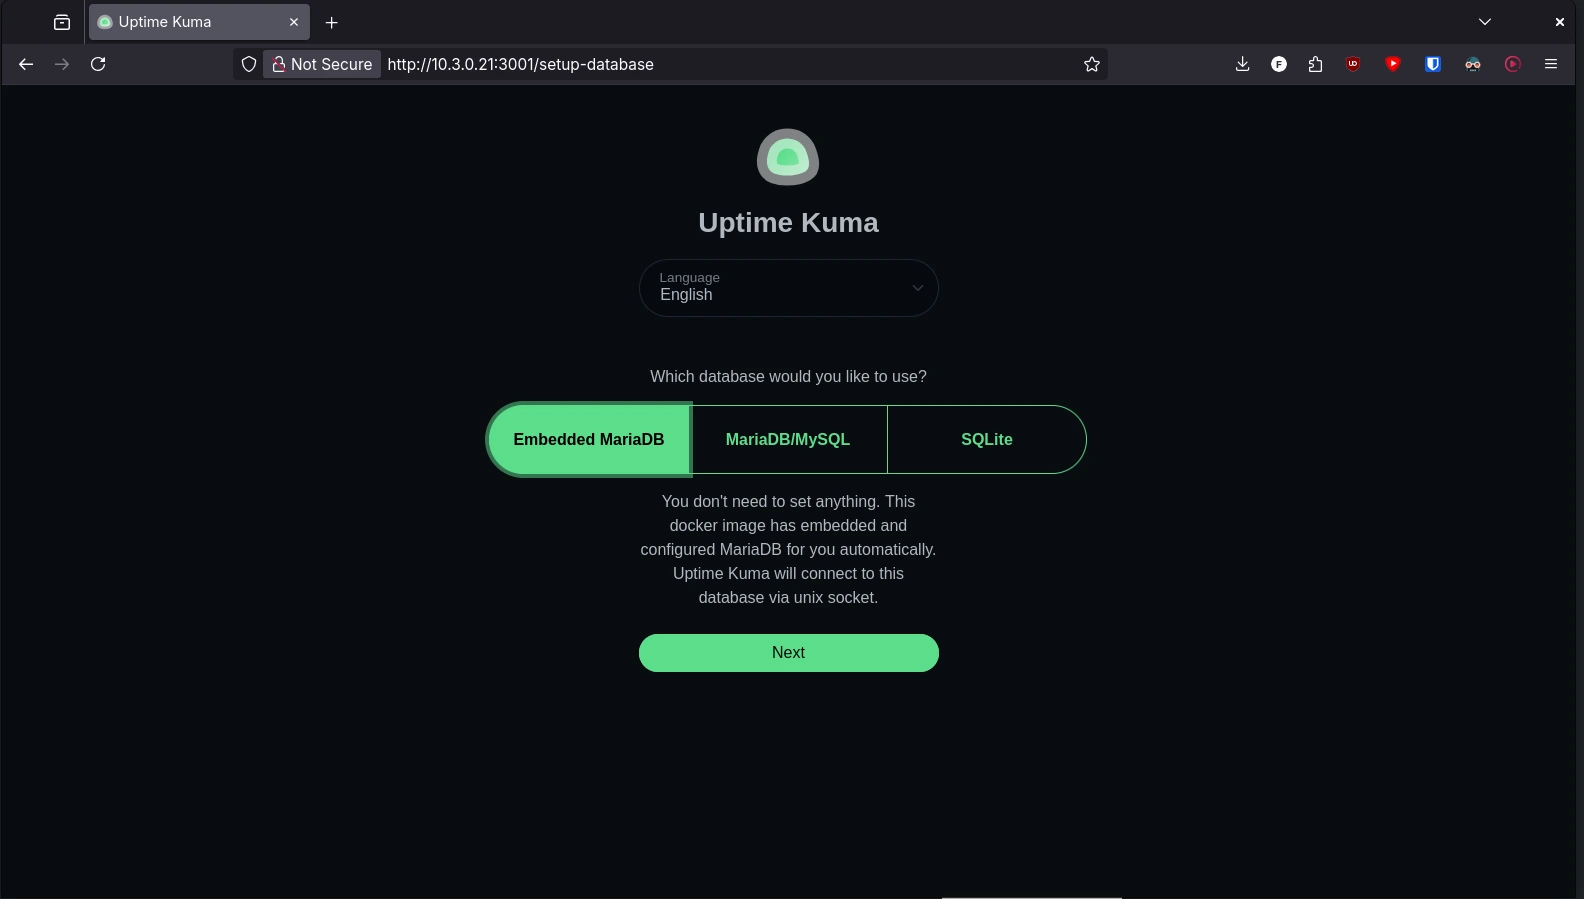
Task: Select the Embedded MariaDB option
Action: coord(588,440)
